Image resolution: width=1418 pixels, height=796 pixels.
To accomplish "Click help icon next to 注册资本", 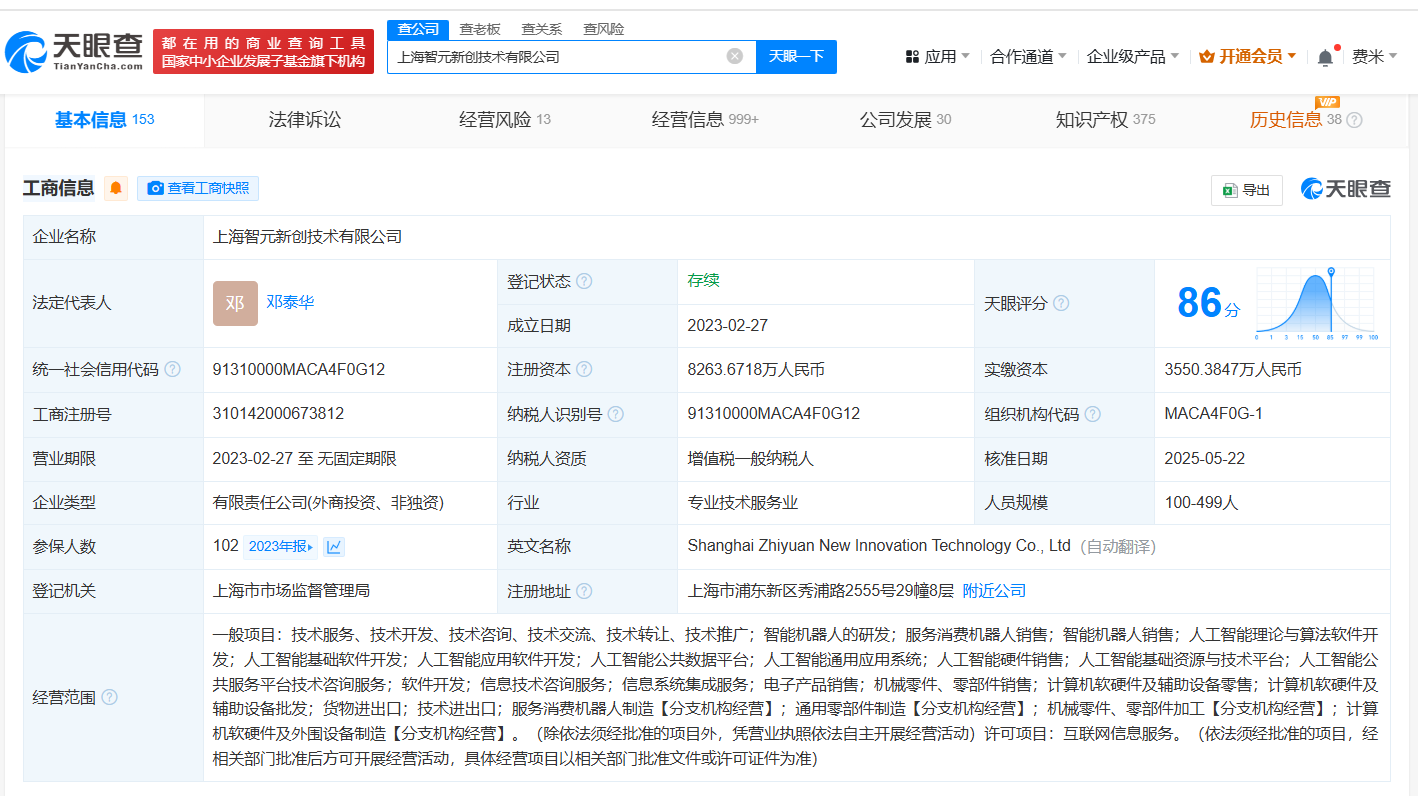I will (584, 369).
